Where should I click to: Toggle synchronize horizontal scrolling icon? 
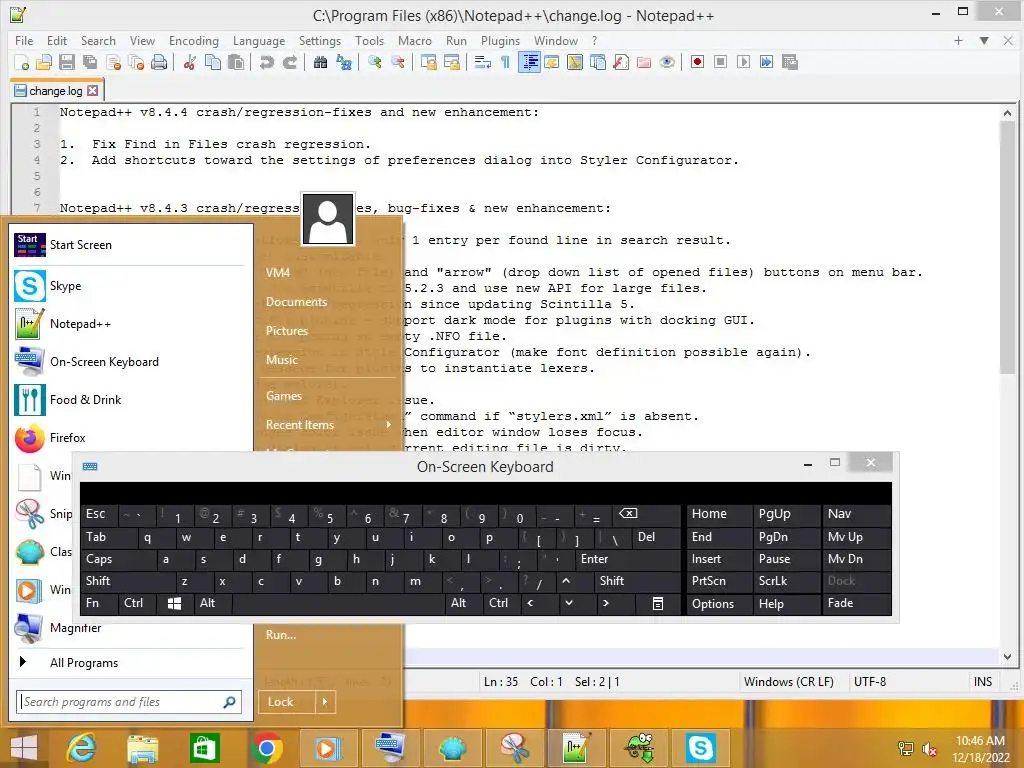point(451,63)
